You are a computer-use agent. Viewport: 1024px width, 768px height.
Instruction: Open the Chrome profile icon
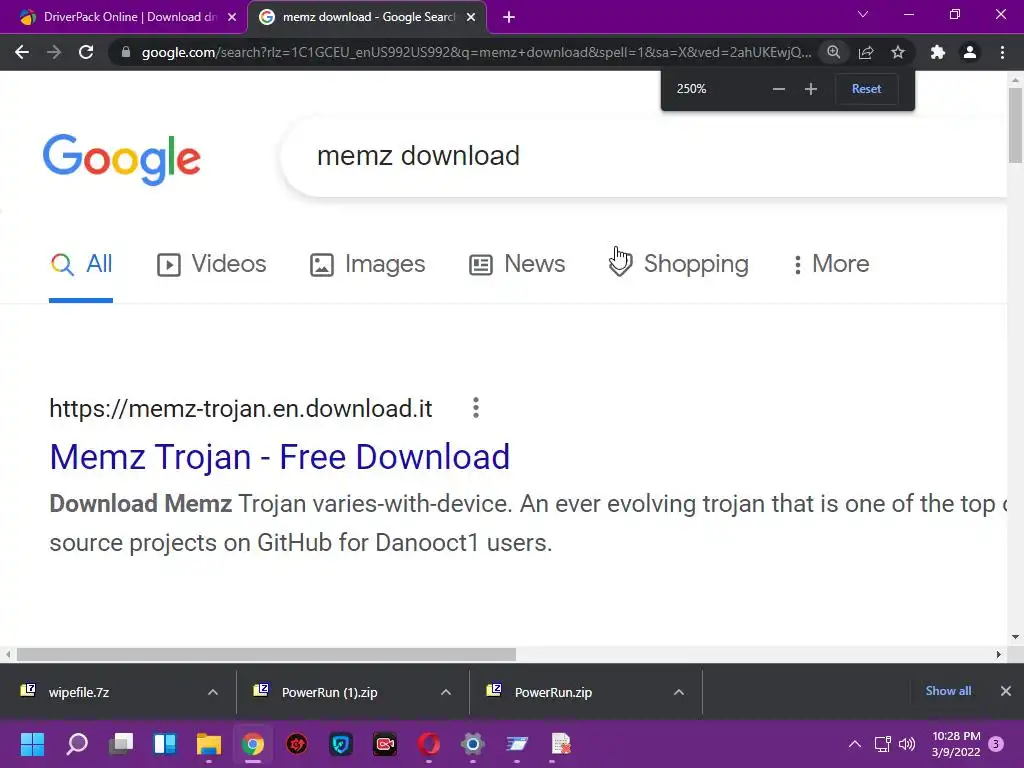pos(970,52)
